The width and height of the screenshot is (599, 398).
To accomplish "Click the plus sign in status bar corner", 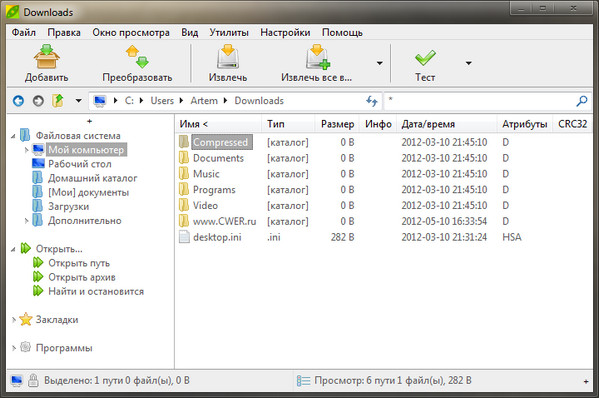I will [x=586, y=381].
